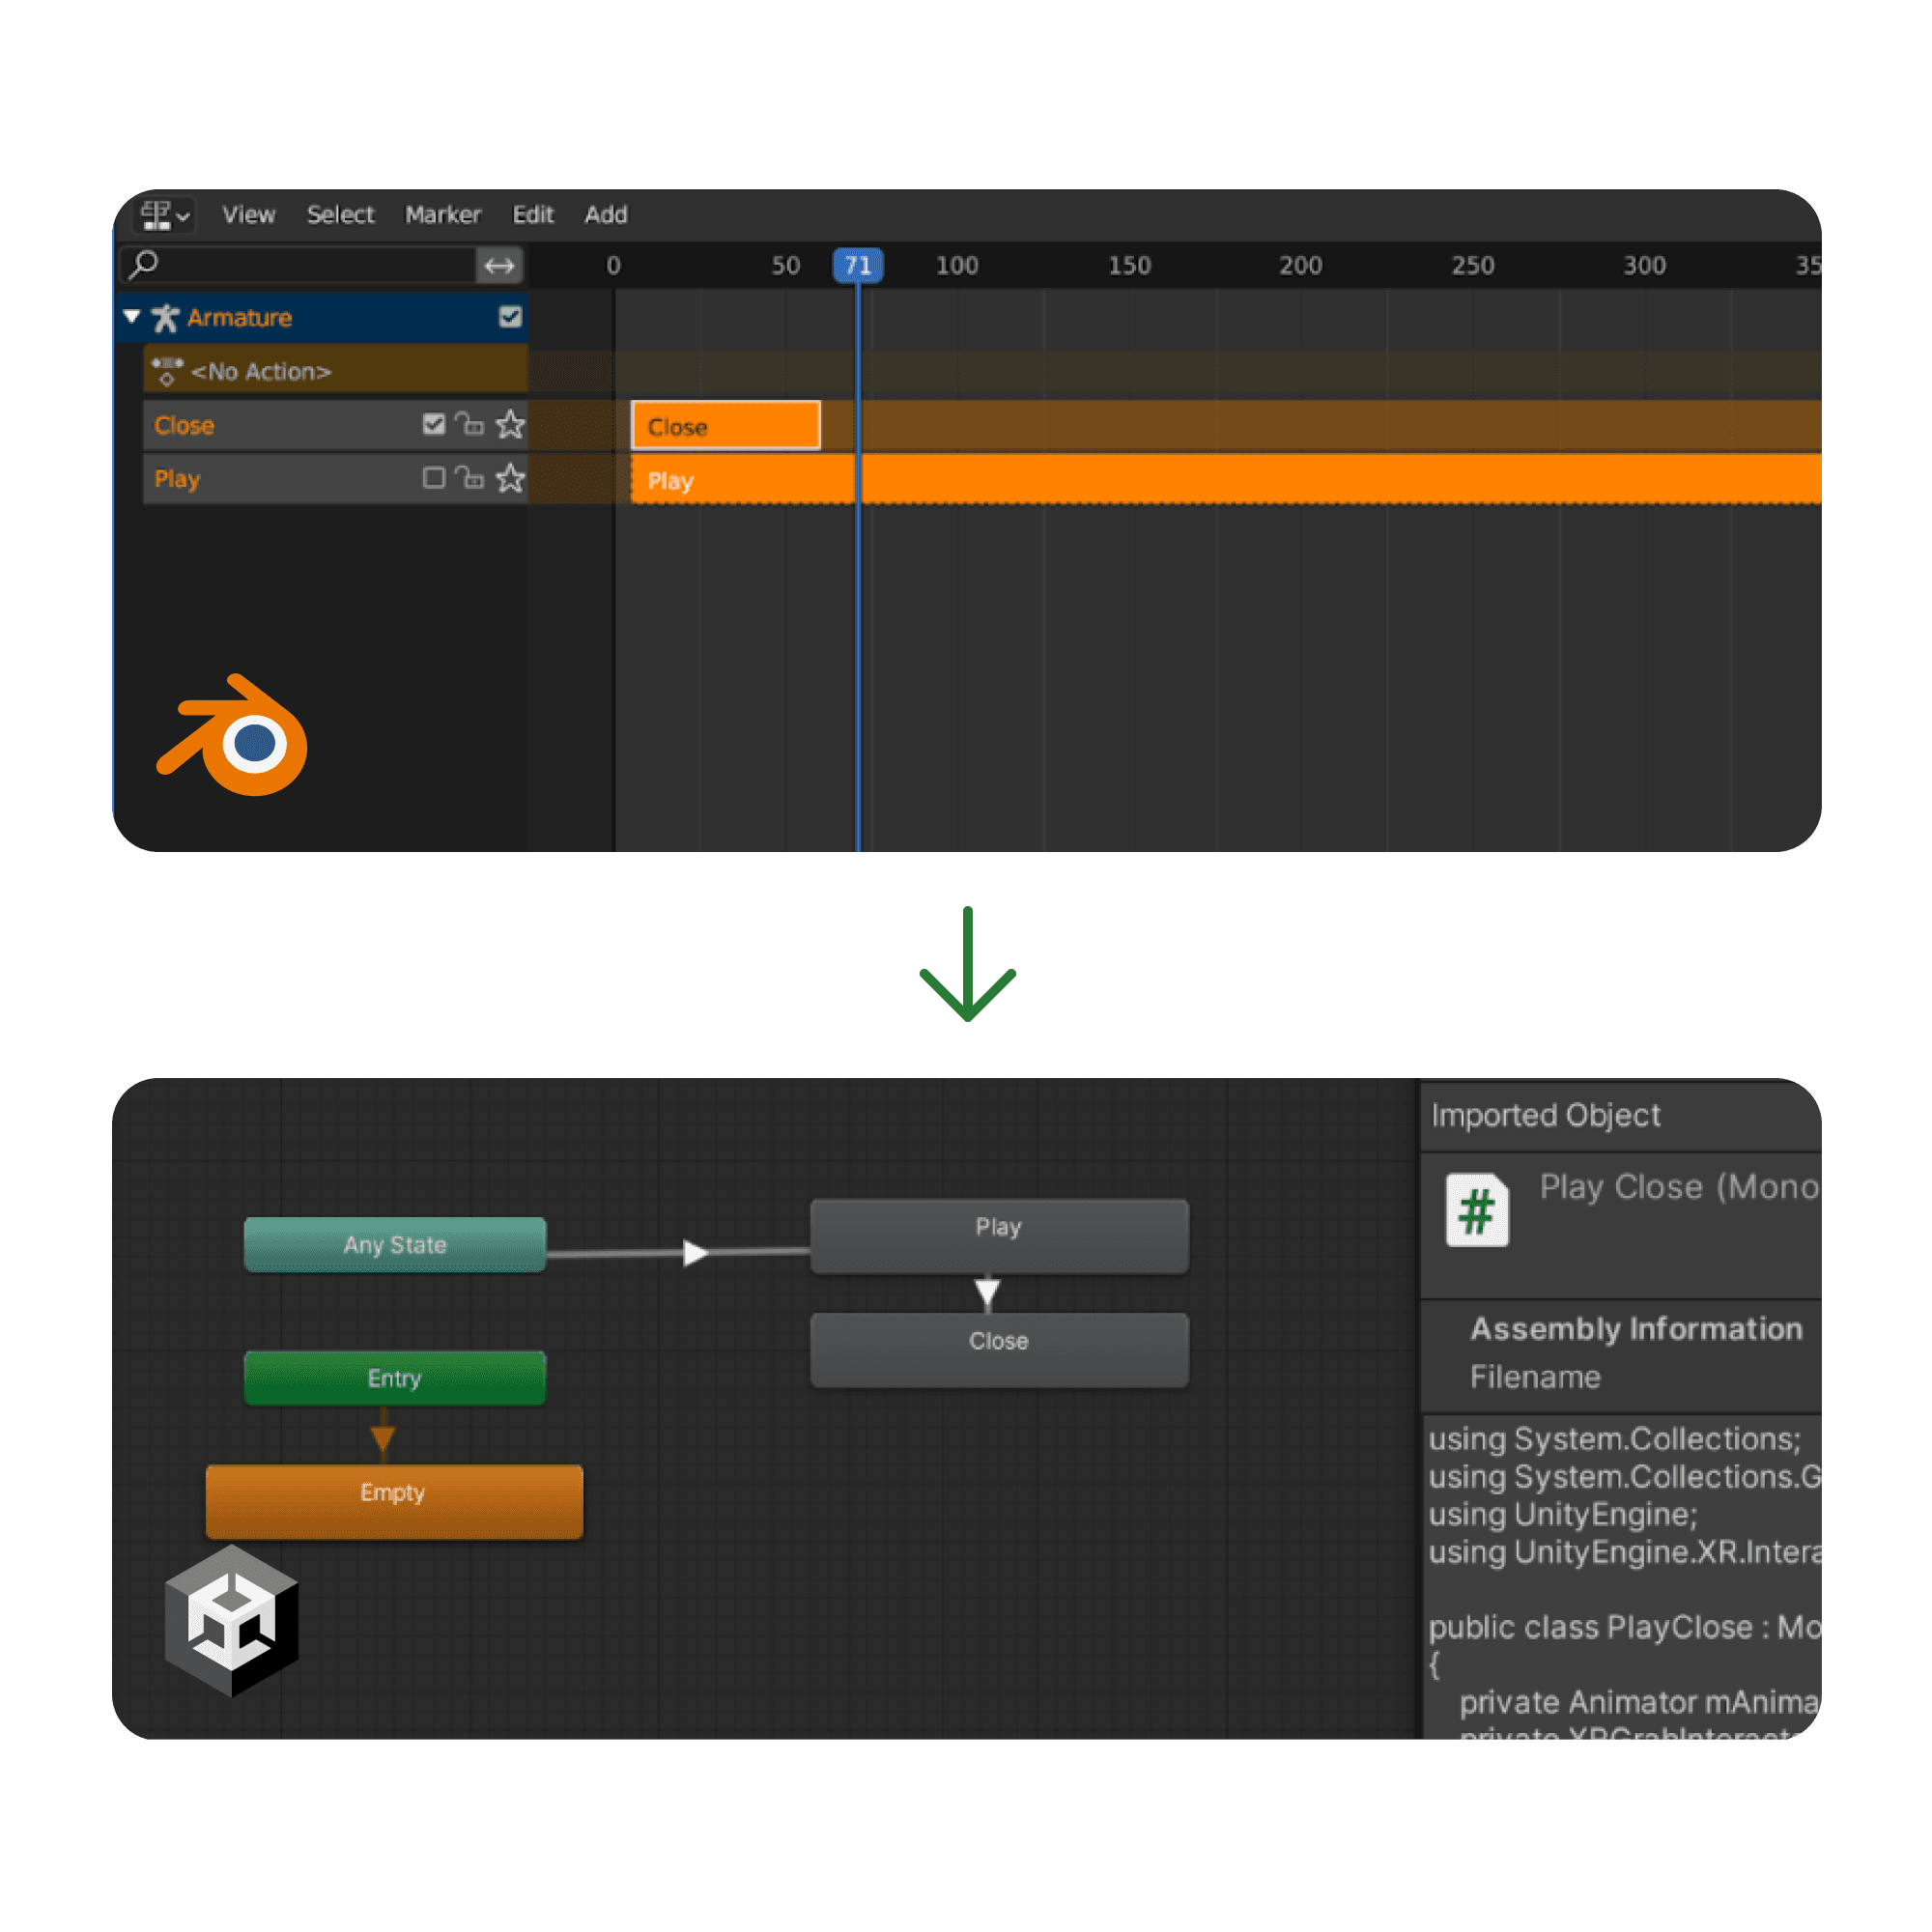Click the C# script file icon
Viewport: 1932px width, 1932px height.
pyautogui.click(x=1476, y=1210)
